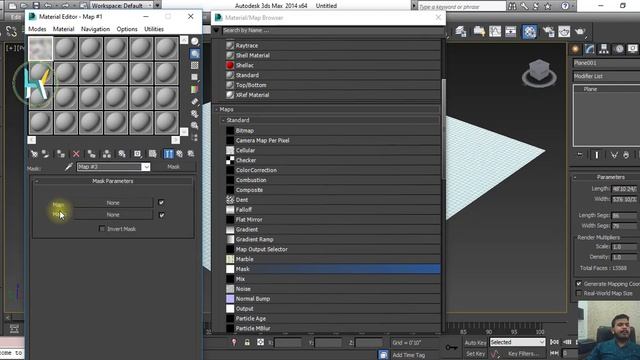This screenshot has height=360, width=640.
Task: Toggle the Map enable checkbox
Action: (161, 202)
